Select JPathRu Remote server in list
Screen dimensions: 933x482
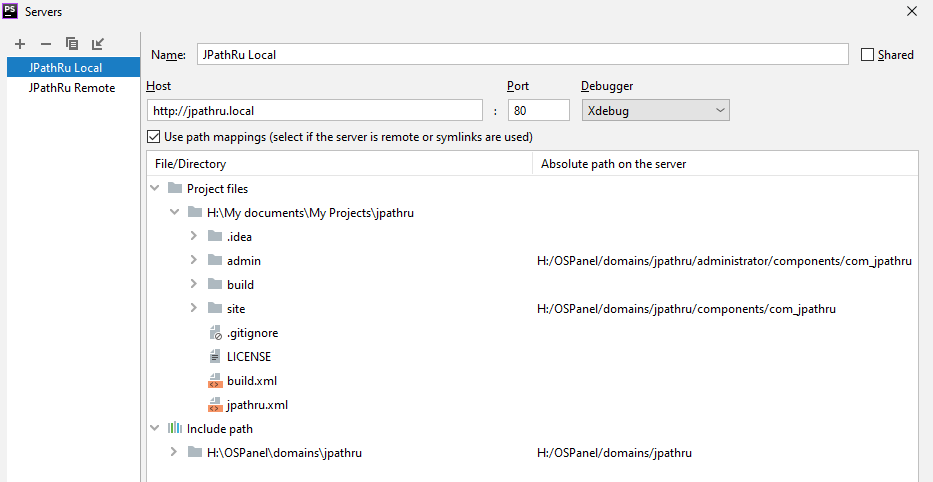(x=73, y=88)
